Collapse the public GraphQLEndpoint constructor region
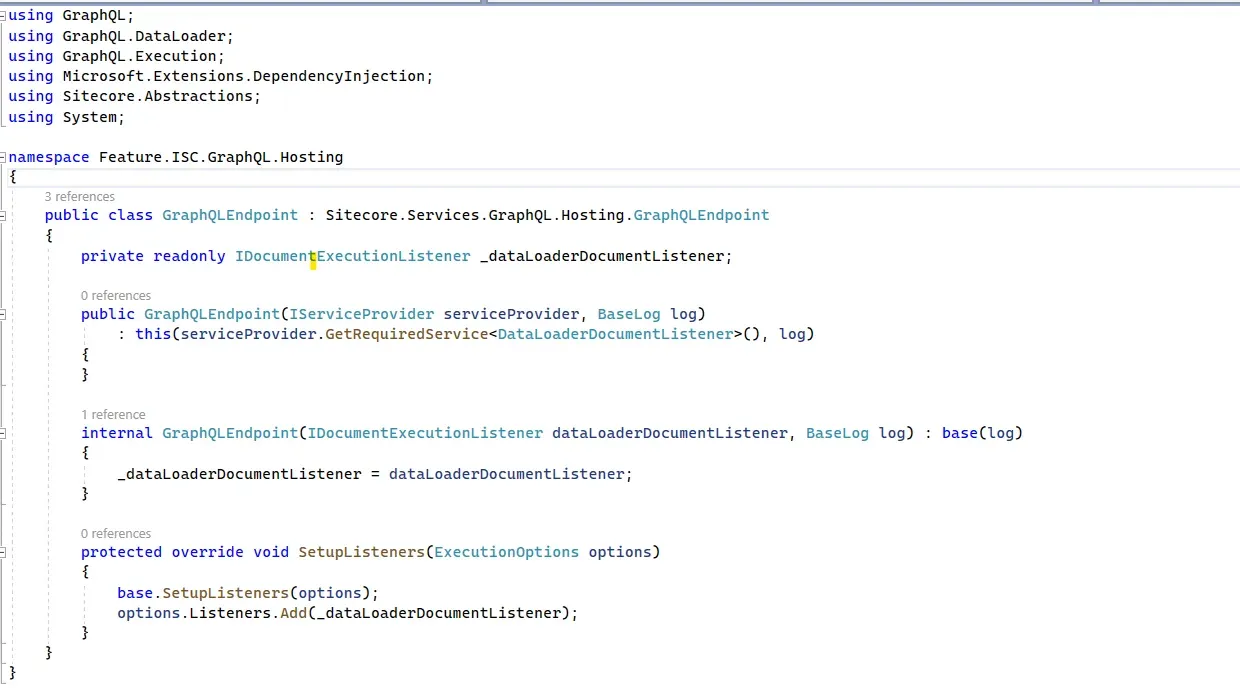1240x697 pixels. 3,314
